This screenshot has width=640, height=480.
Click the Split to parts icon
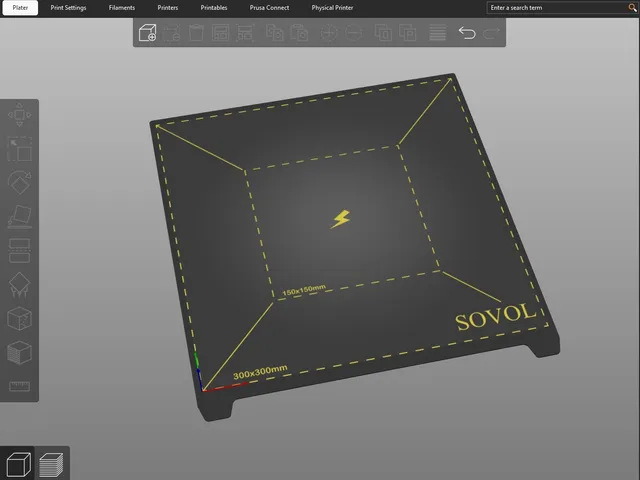coord(408,33)
